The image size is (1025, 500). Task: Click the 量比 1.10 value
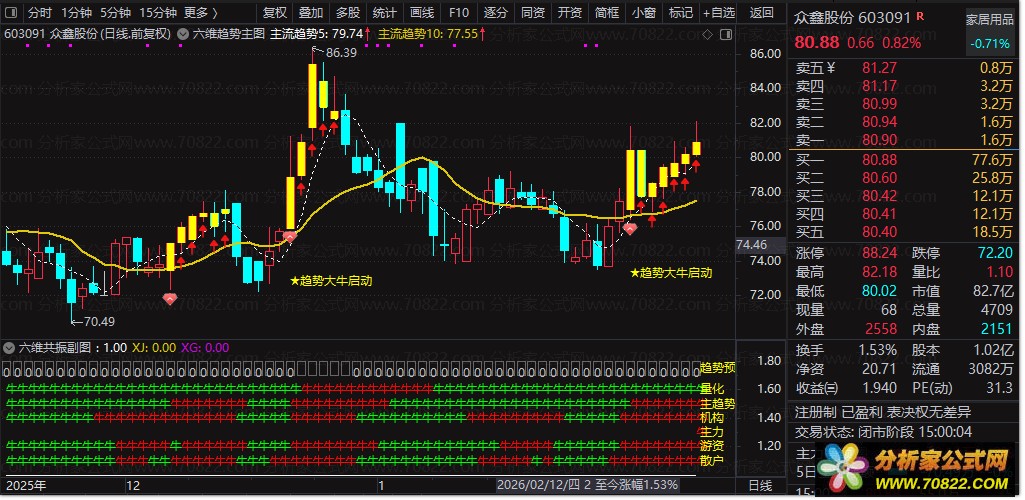point(998,271)
